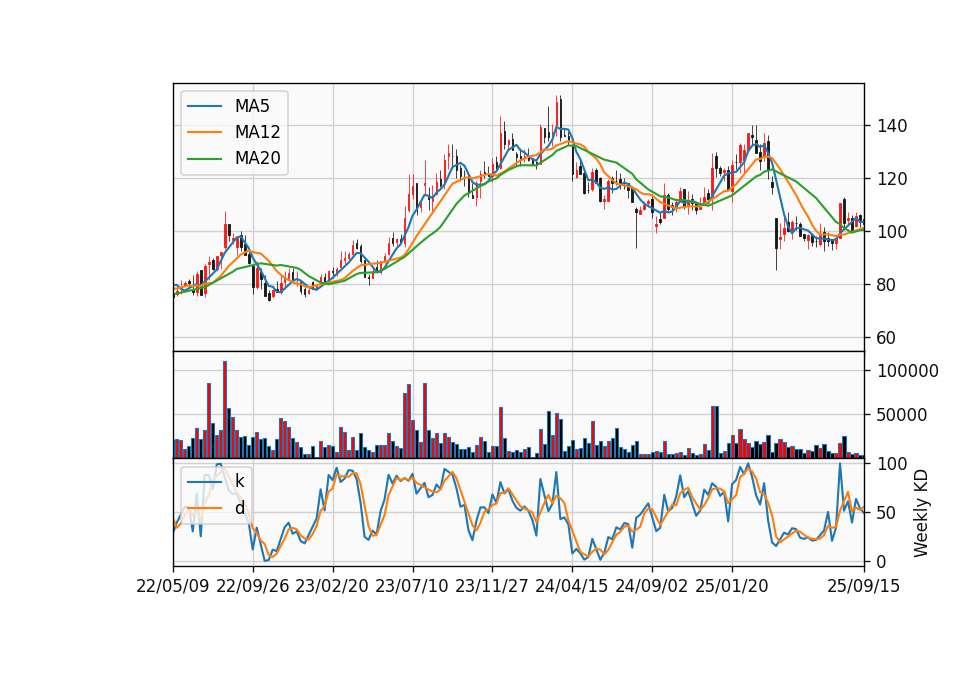The width and height of the screenshot is (960, 690).
Task: Click the k legend label in KD panel
Action: 239,481
